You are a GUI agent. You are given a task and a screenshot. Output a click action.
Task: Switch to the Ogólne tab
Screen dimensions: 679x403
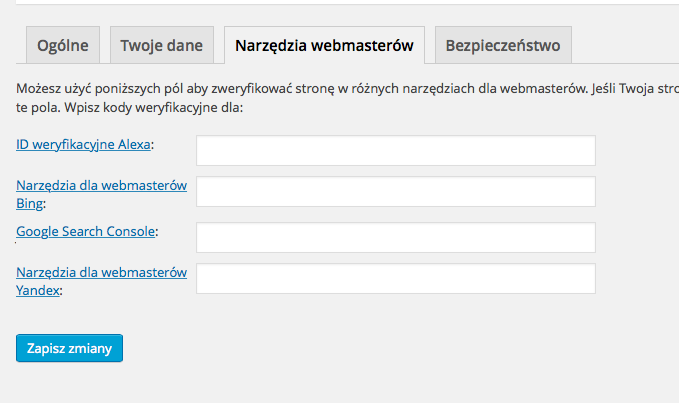[63, 45]
